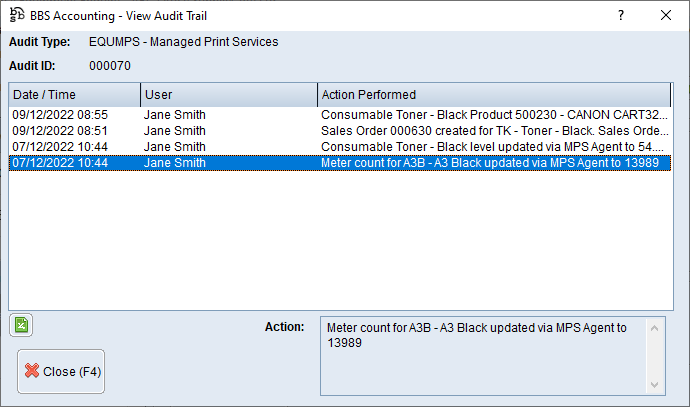
Task: Sort by the User column header
Action: 228,94
